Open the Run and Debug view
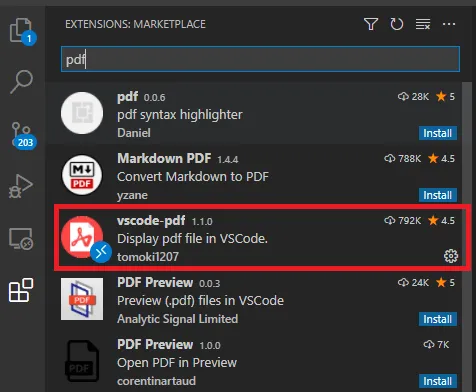This screenshot has width=476, height=392. click(x=21, y=186)
